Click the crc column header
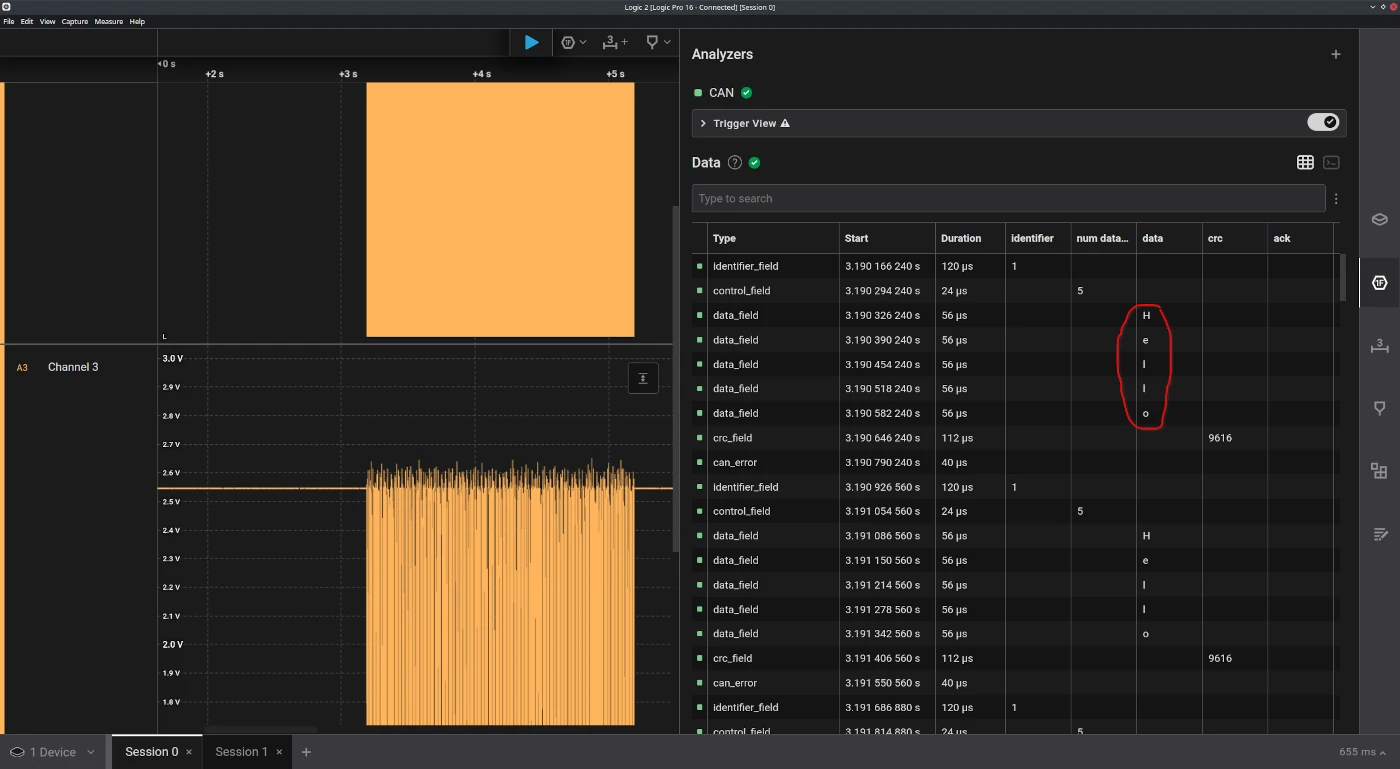Image resolution: width=1400 pixels, height=769 pixels. tap(1234, 238)
